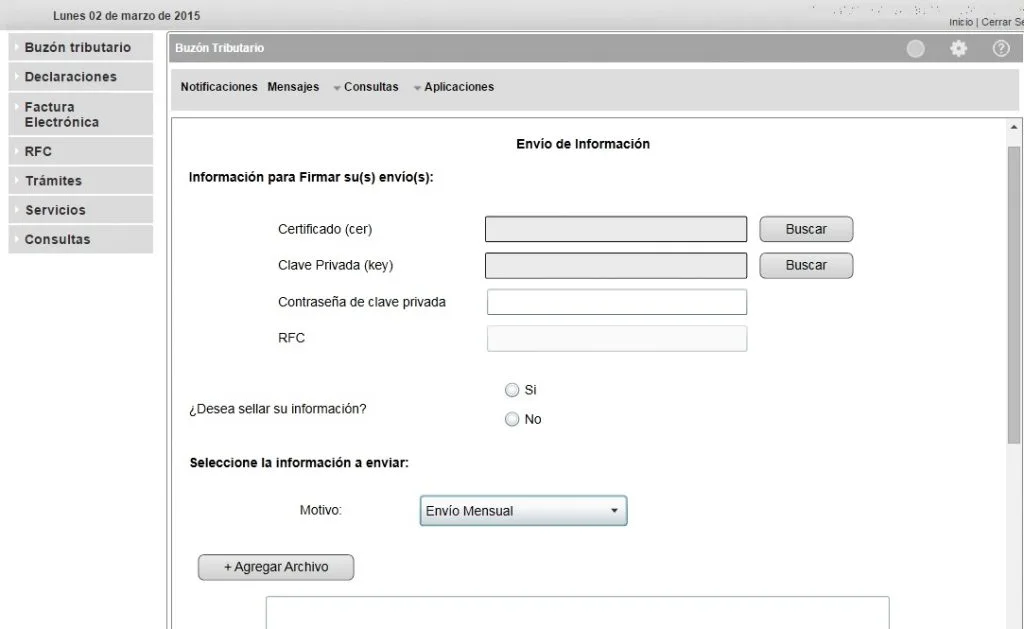Click the + Agregar Archivo button
The height and width of the screenshot is (629, 1024).
275,567
